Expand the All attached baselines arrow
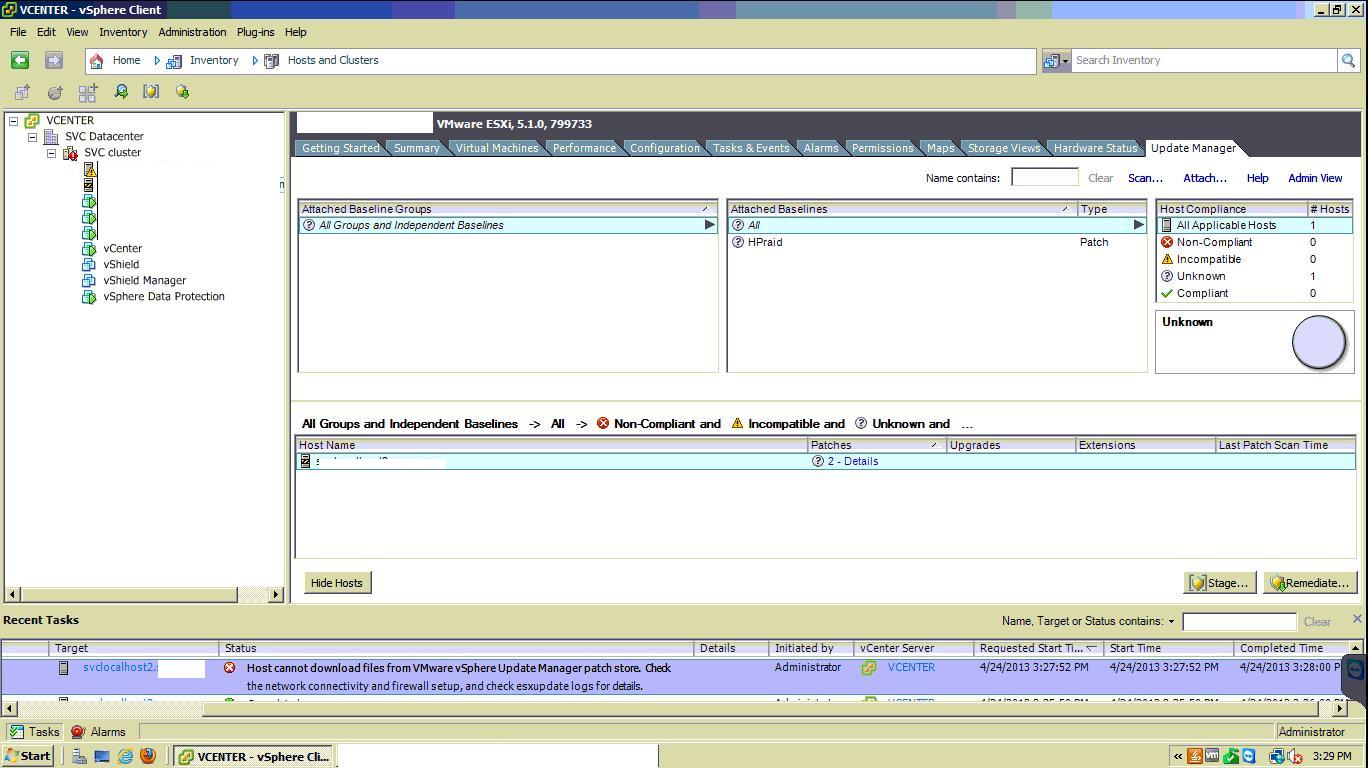This screenshot has width=1368, height=768. (x=1138, y=225)
